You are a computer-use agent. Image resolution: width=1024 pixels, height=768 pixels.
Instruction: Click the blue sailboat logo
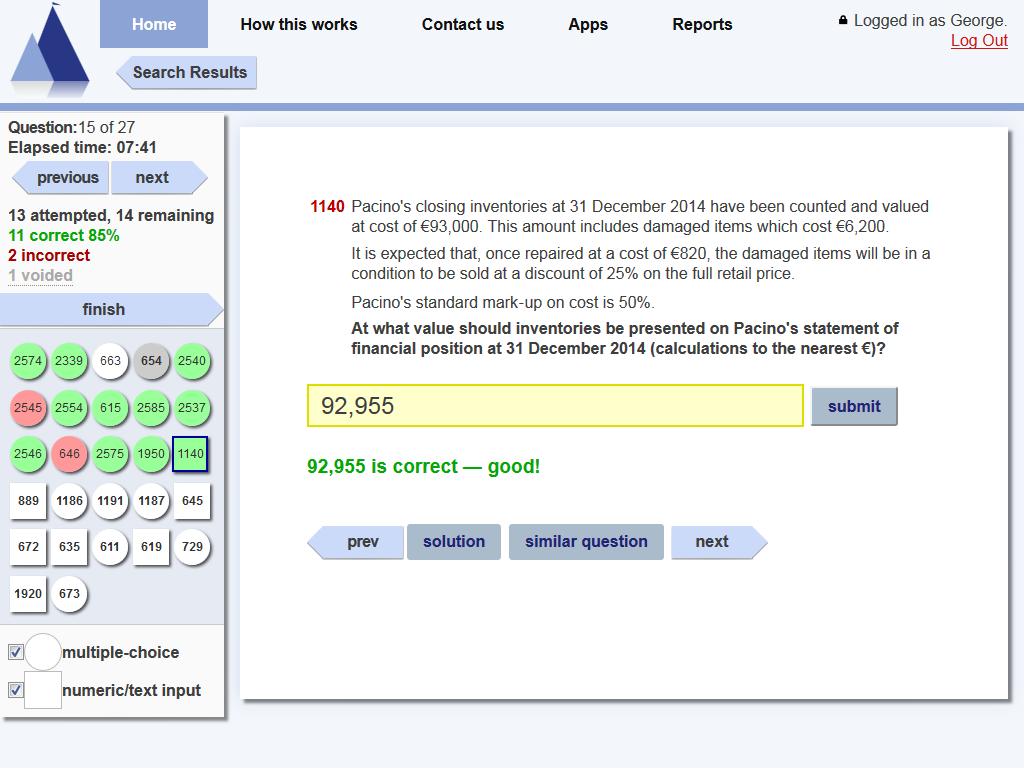pyautogui.click(x=50, y=52)
